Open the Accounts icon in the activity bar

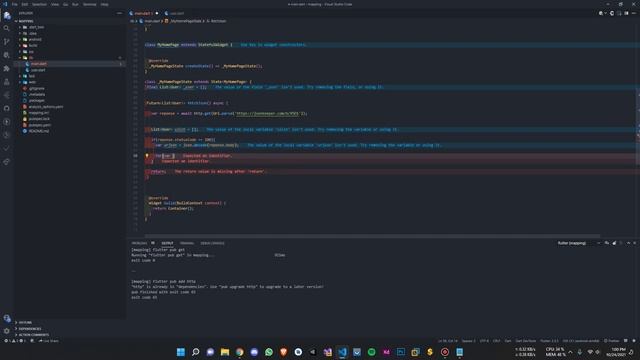[x=7, y=318]
